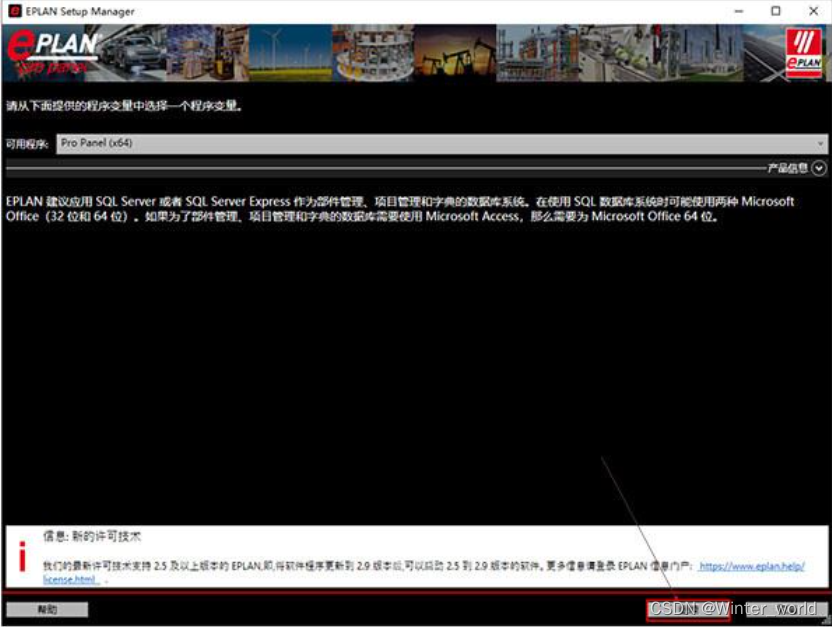Close the EPLAN Setup Manager window
832x627 pixels.
click(x=813, y=11)
